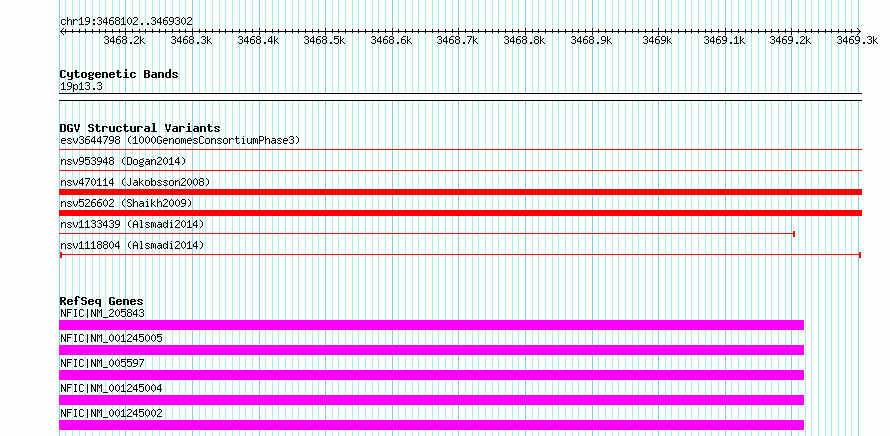Screen dimensions: 890x436
Task: Click the nsv1133439 variant line
Action: point(427,233)
